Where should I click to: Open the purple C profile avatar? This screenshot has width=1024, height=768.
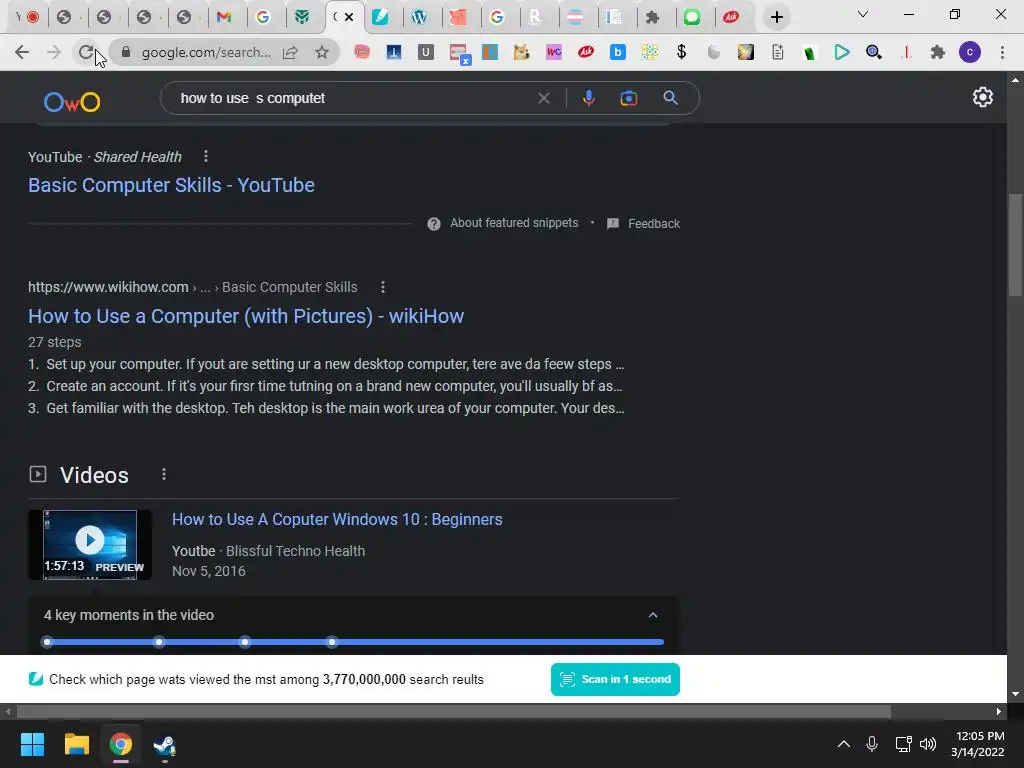[x=970, y=52]
